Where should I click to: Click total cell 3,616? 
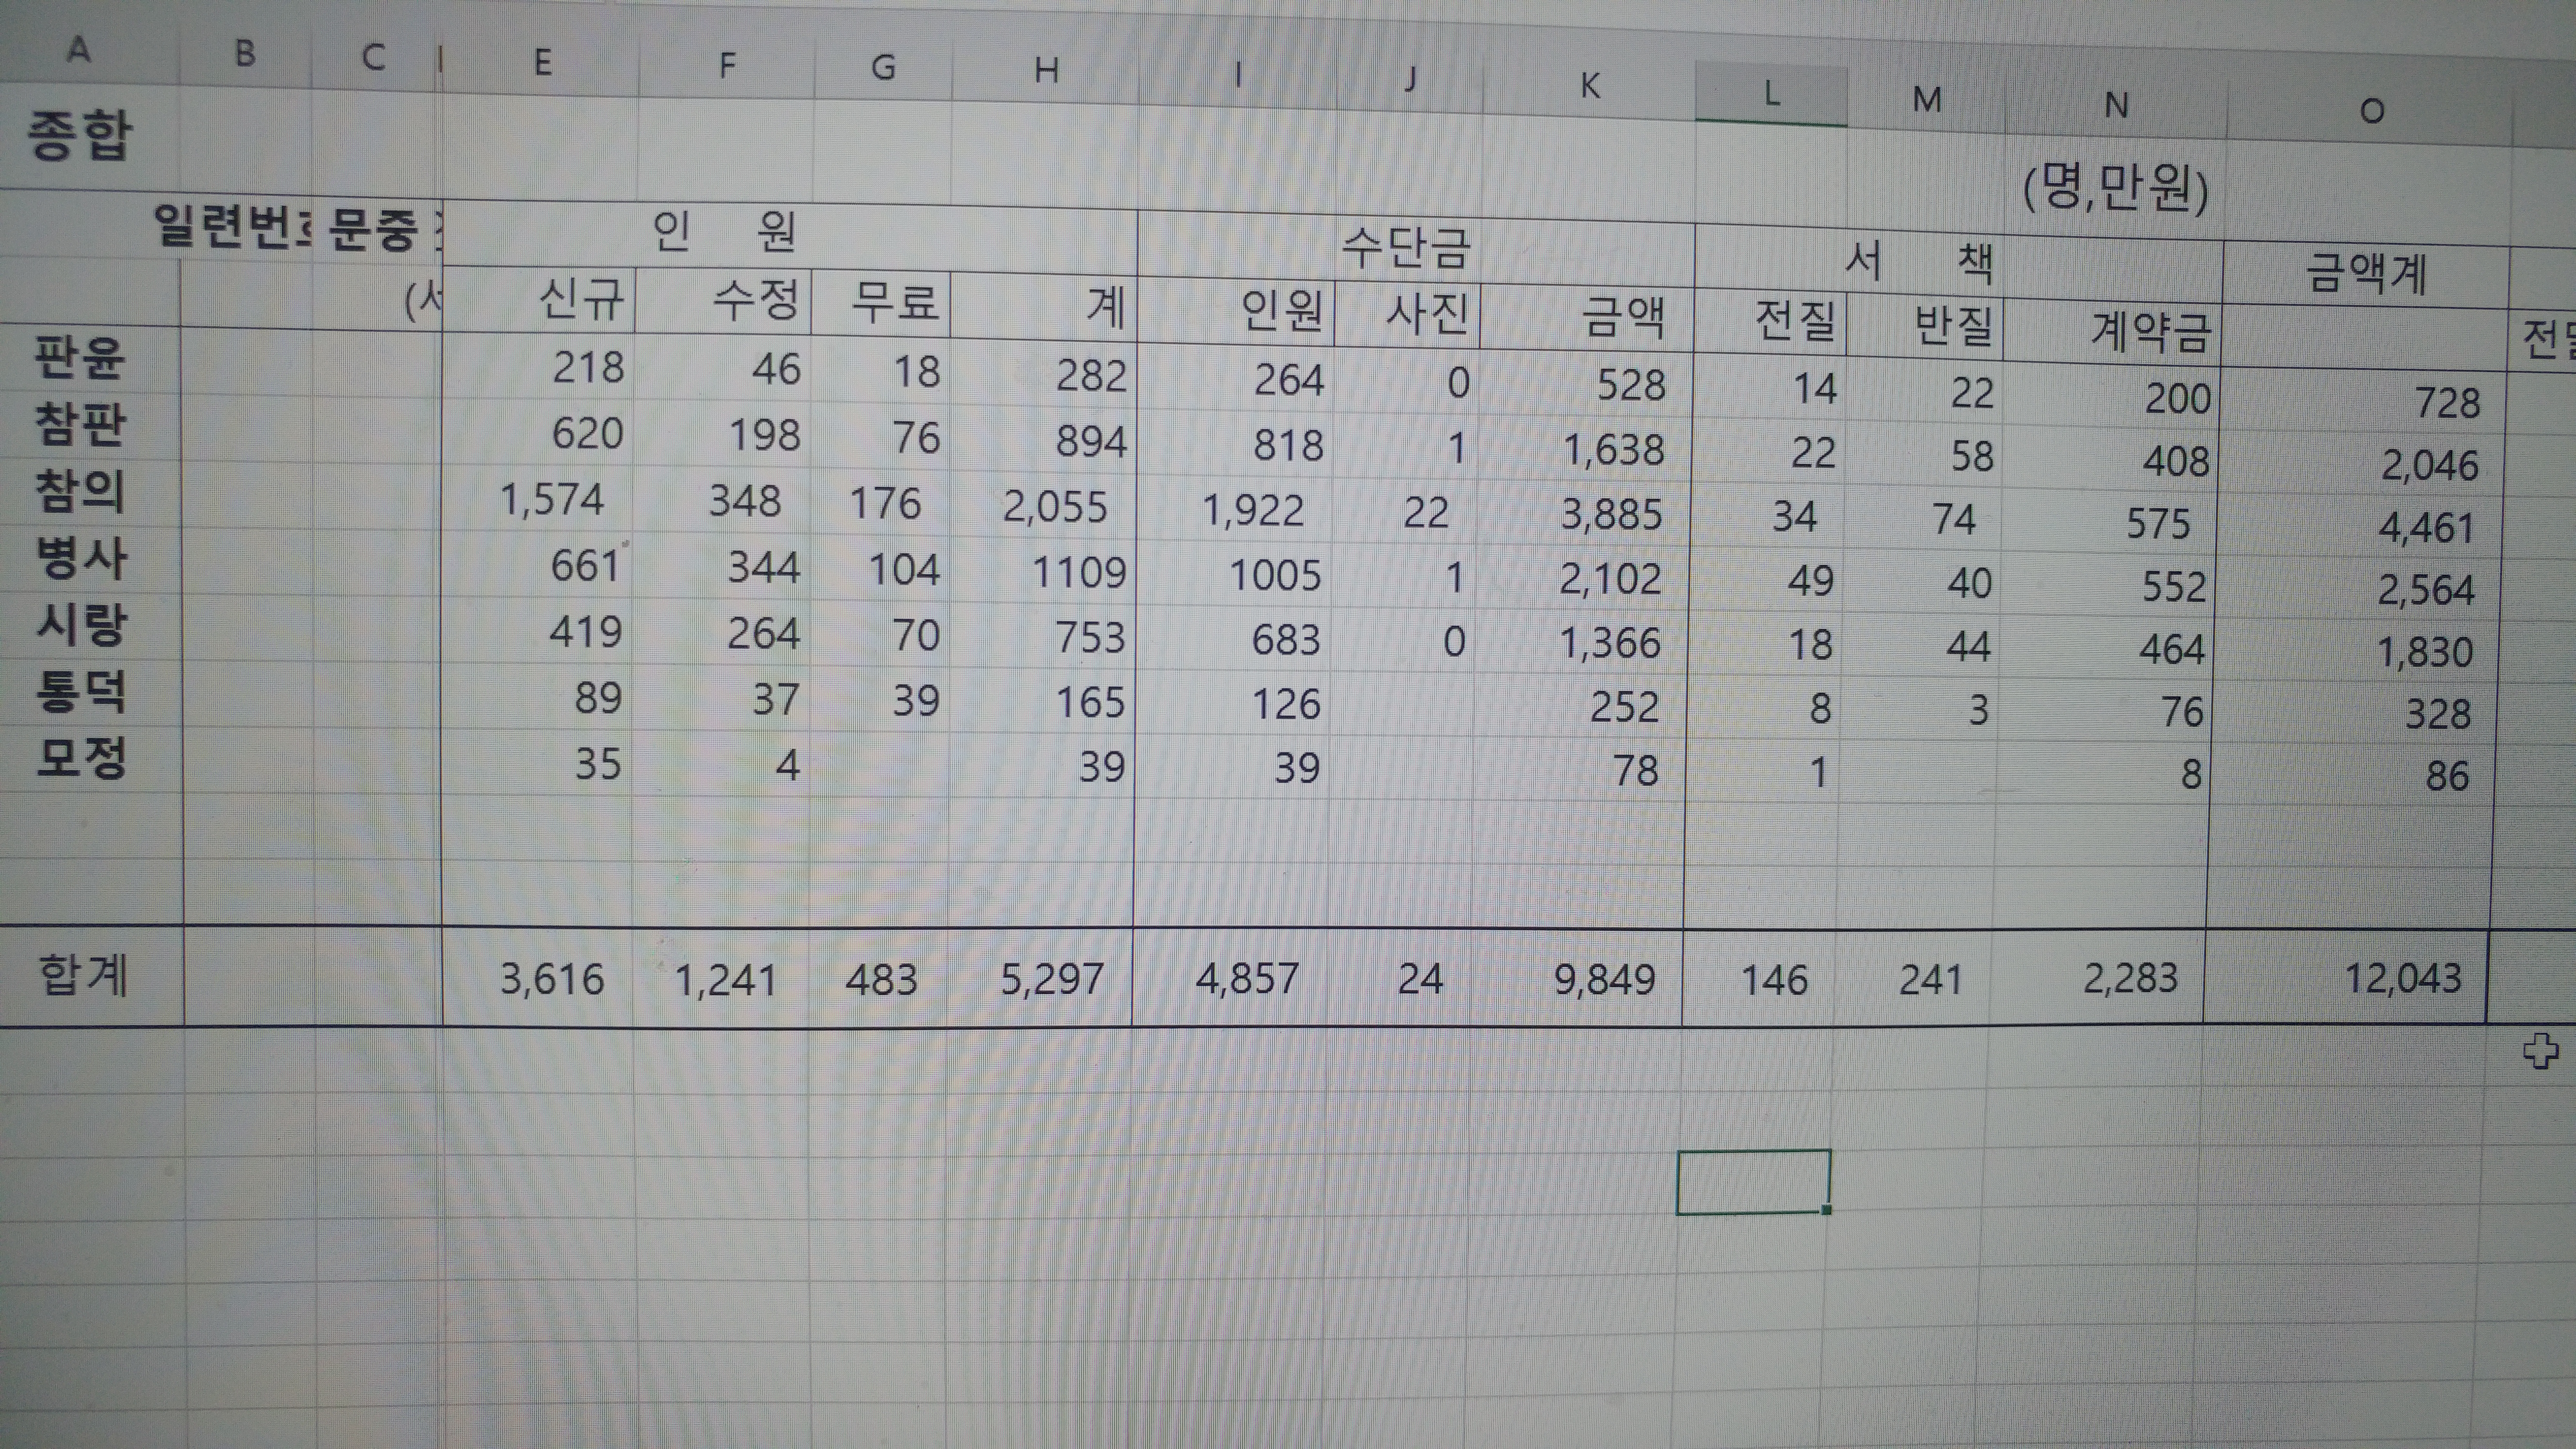(552, 979)
